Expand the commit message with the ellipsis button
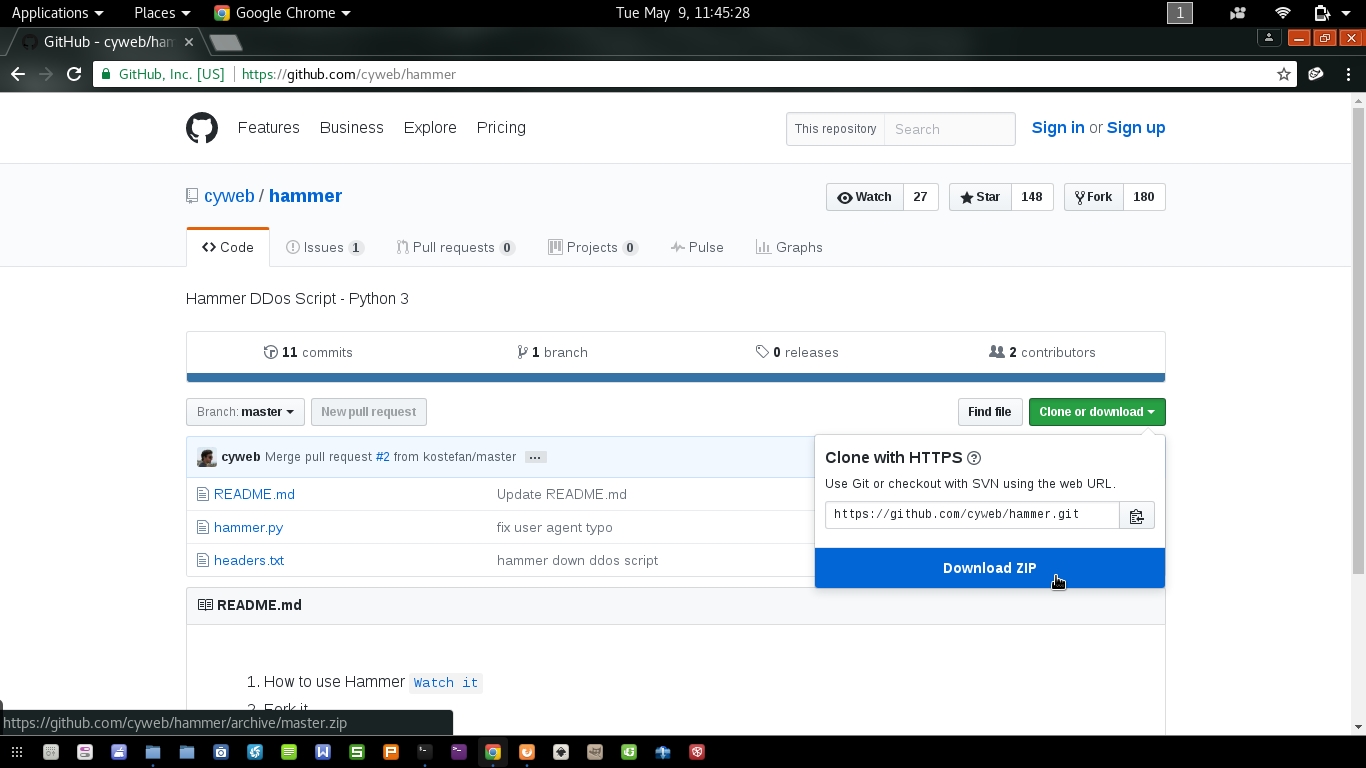Image resolution: width=1366 pixels, height=768 pixels. [535, 458]
